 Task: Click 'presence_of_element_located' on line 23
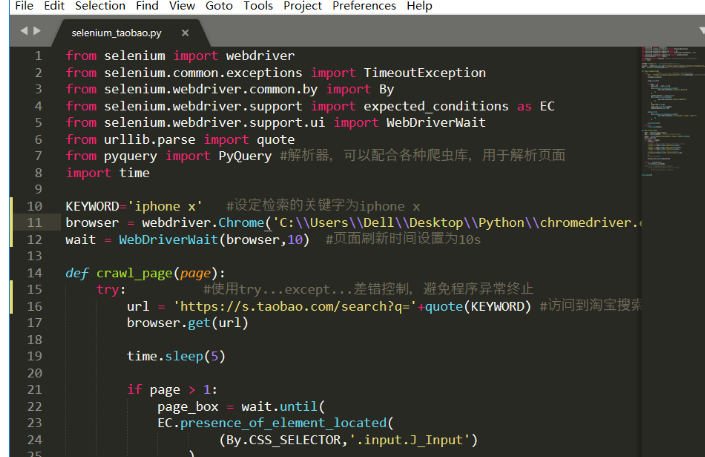tap(283, 423)
